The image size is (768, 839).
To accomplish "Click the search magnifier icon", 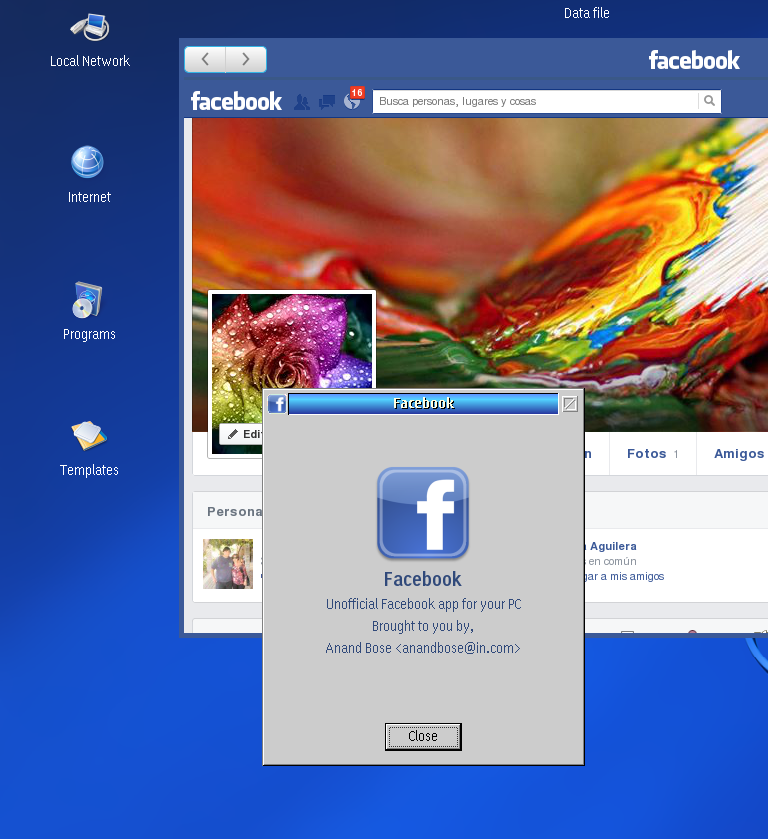I will click(710, 101).
